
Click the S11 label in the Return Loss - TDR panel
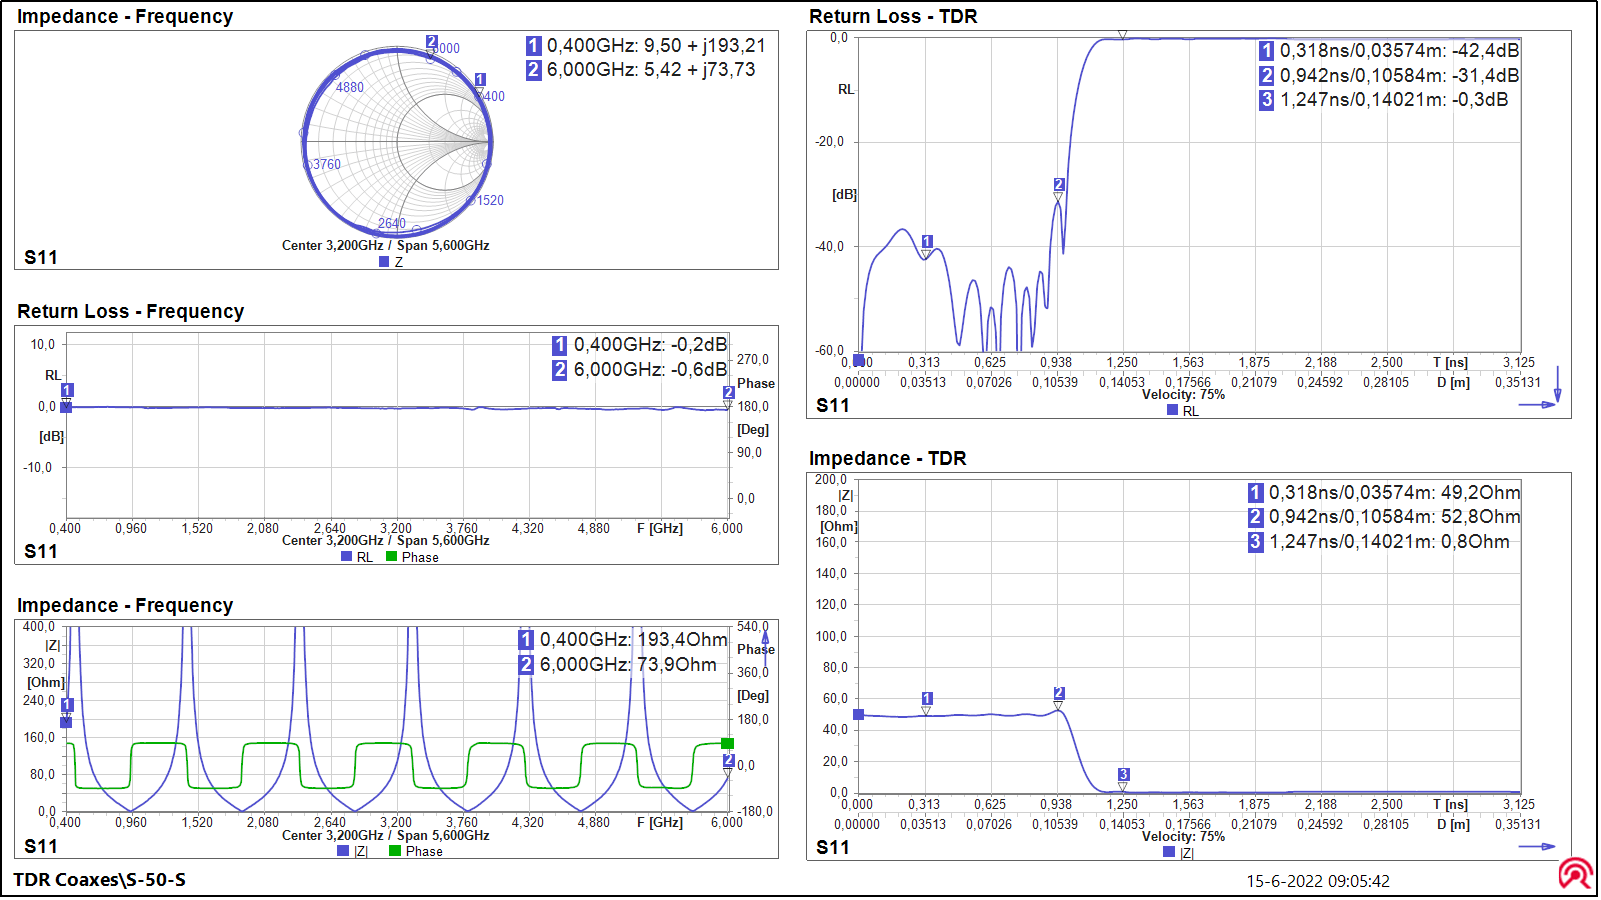833,405
